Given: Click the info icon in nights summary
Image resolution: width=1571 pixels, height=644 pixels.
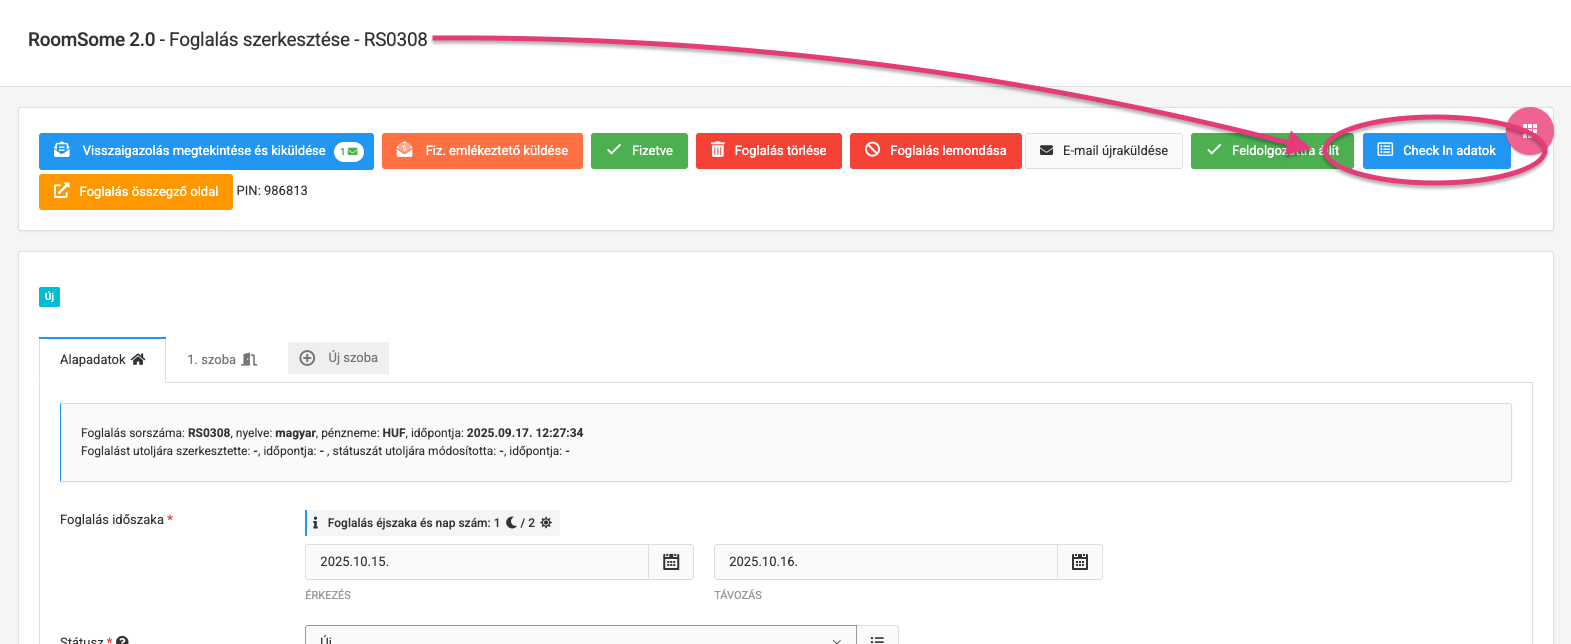Looking at the screenshot, I should click(315, 523).
